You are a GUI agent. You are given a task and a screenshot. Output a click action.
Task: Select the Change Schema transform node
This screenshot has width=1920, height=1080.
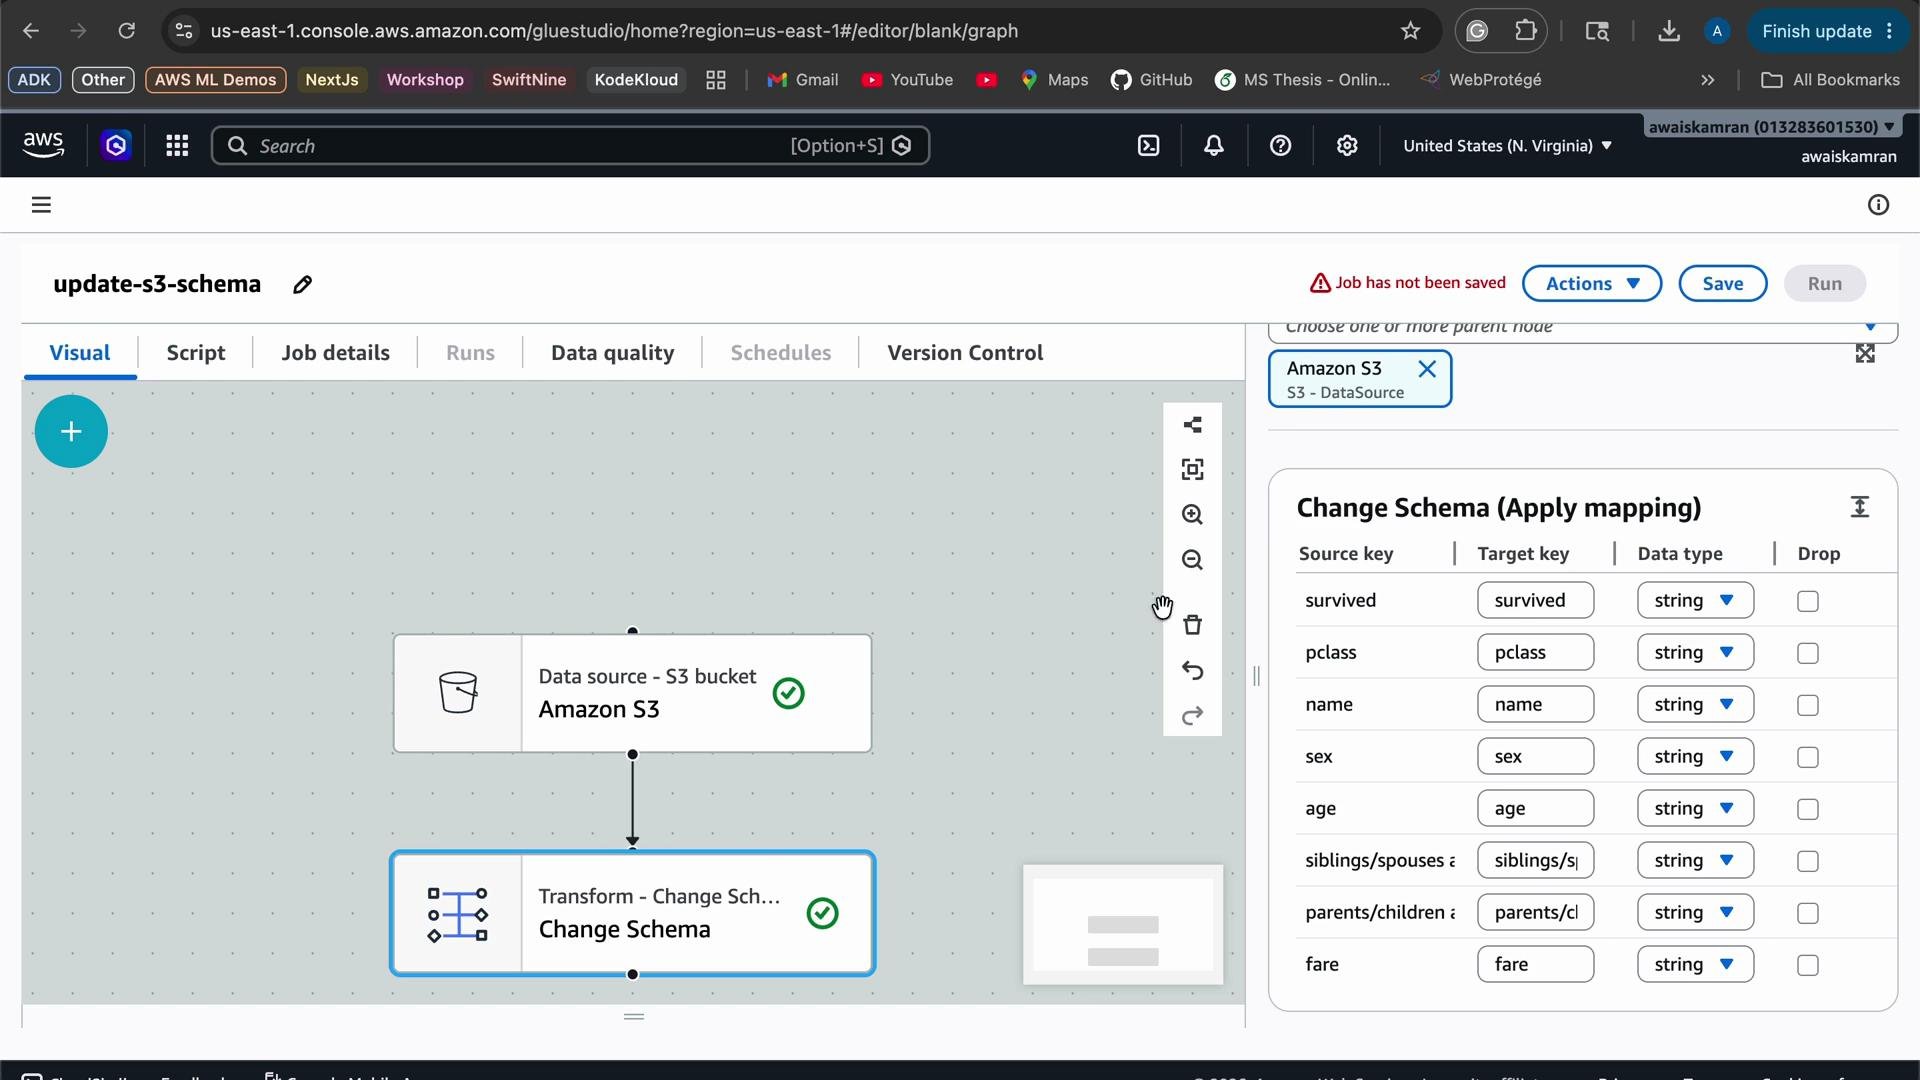point(632,913)
